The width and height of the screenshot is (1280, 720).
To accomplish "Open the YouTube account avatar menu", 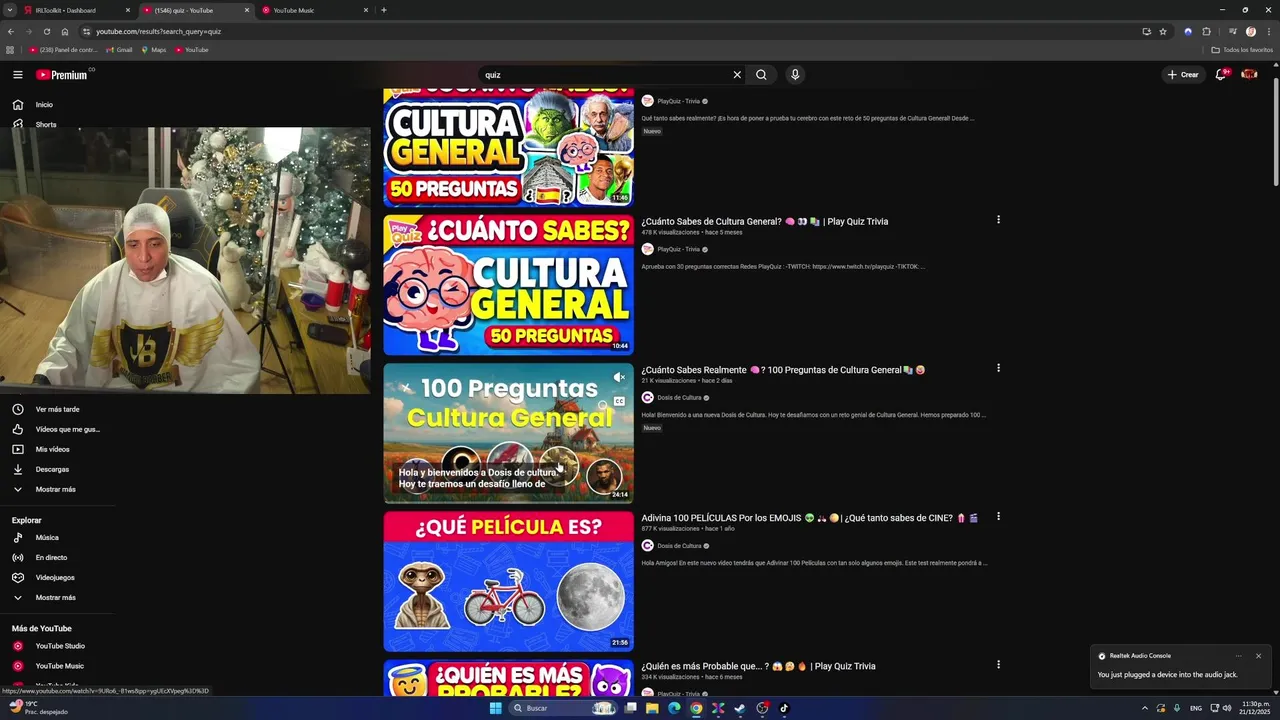I will (1249, 75).
